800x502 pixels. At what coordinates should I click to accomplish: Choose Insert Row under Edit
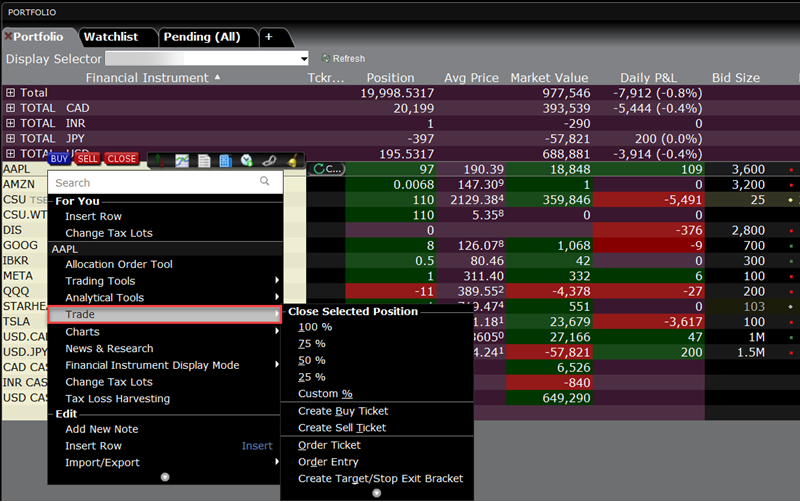tap(93, 446)
